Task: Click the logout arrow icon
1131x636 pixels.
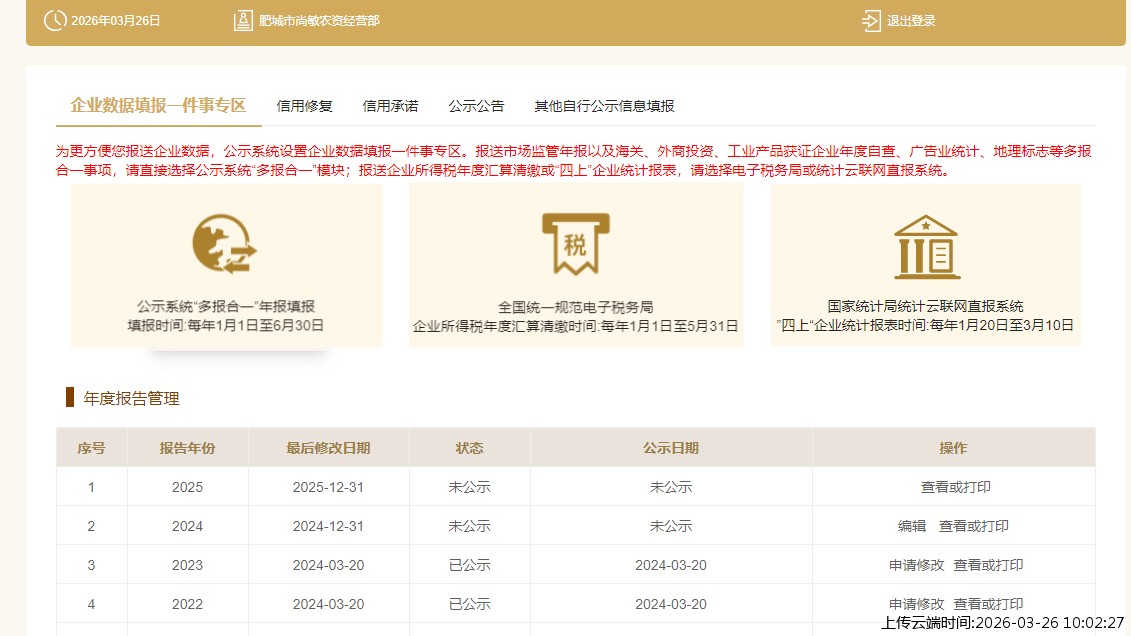Action: pos(871,21)
